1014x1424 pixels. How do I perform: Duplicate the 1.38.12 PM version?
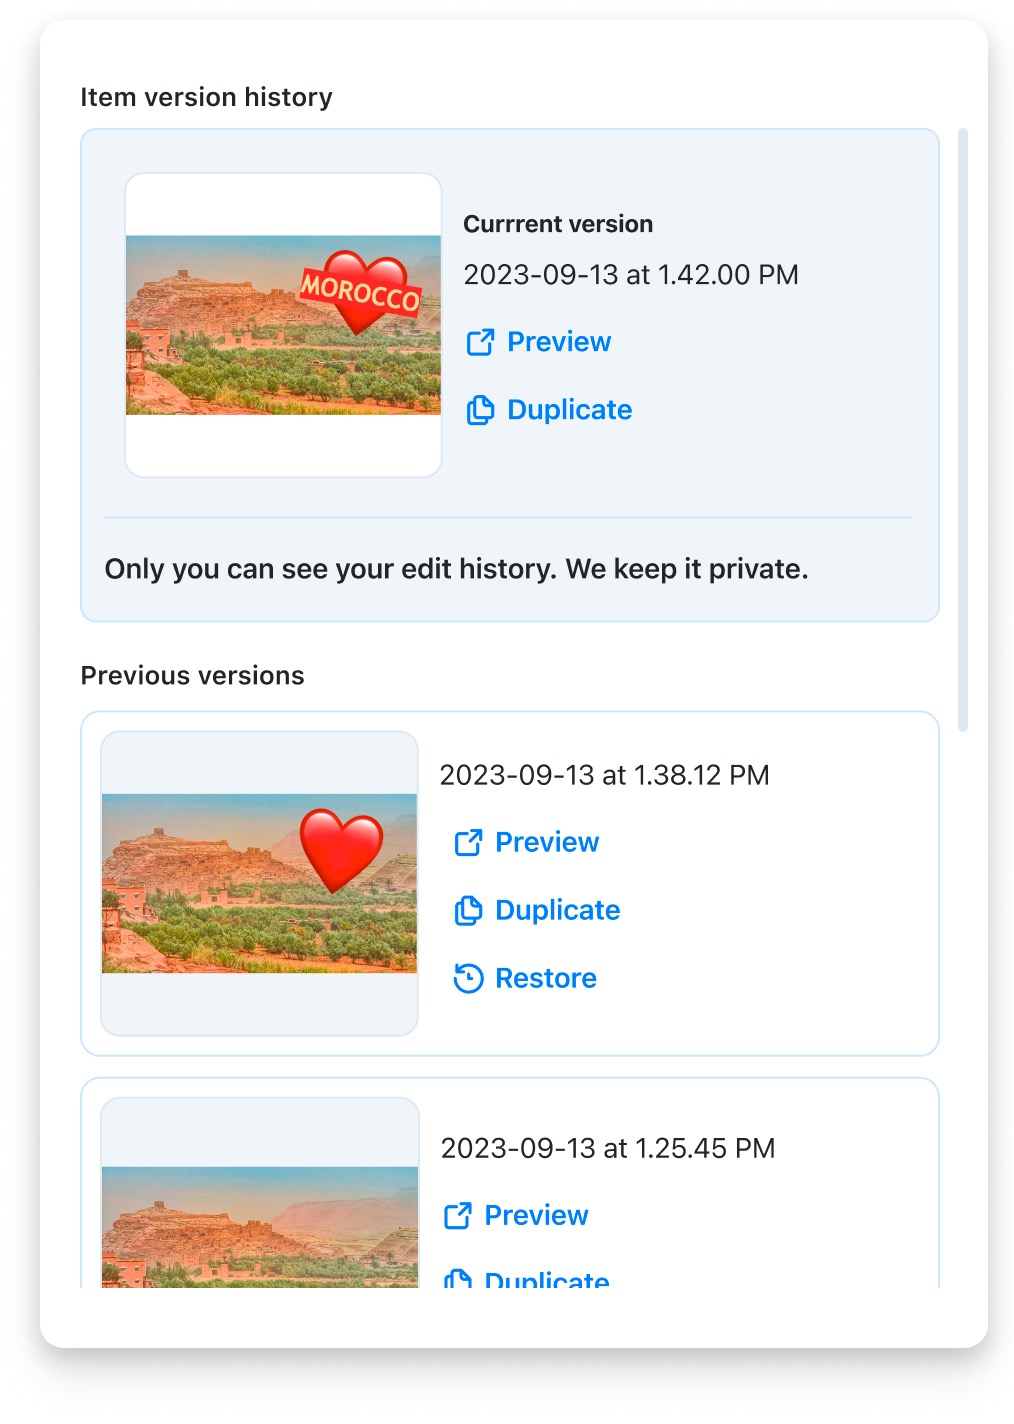(x=557, y=911)
